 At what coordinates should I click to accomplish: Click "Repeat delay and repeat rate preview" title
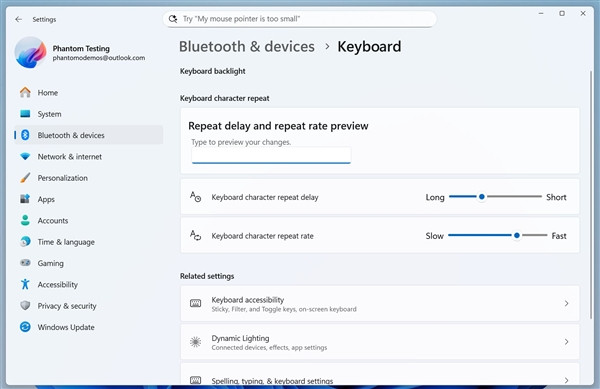tap(278, 126)
